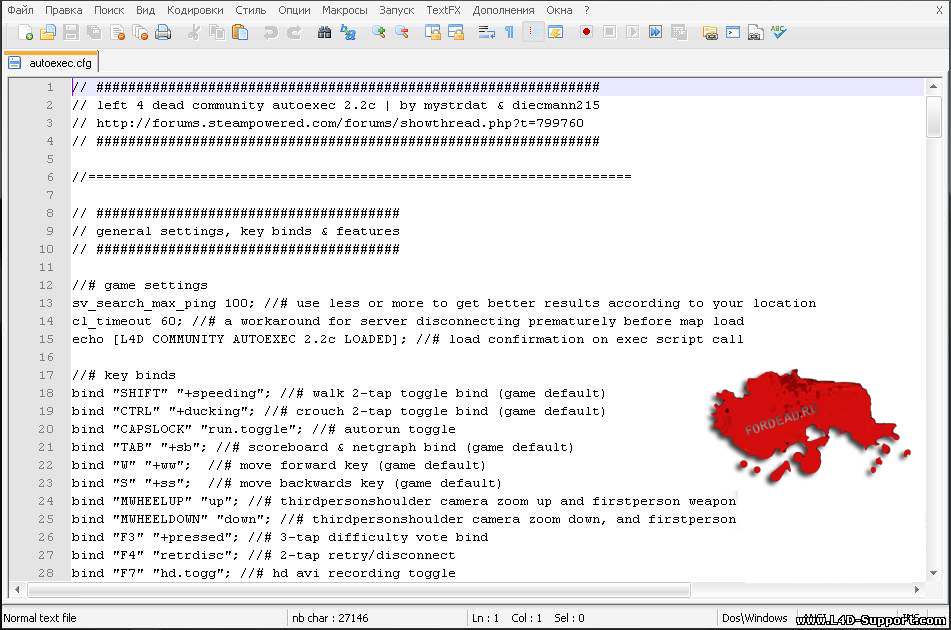Open the Окна menu
Screen dimensions: 951x630
559,10
